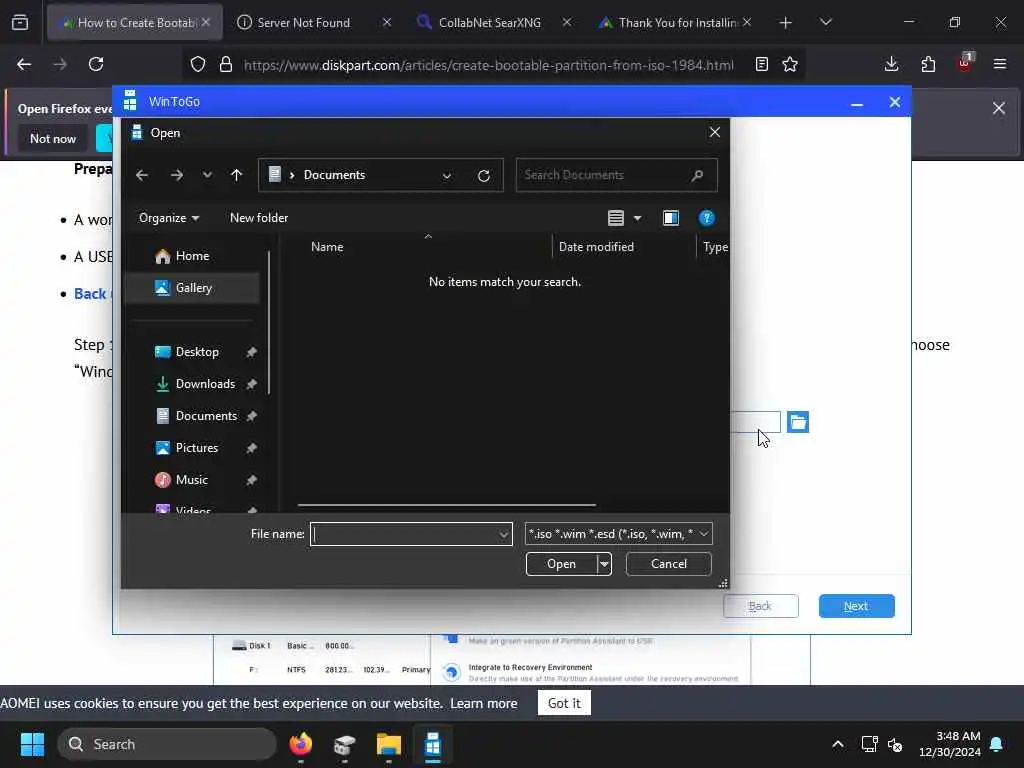Change the file view layout icon
Screen dimensions: 1024x768
(616, 218)
